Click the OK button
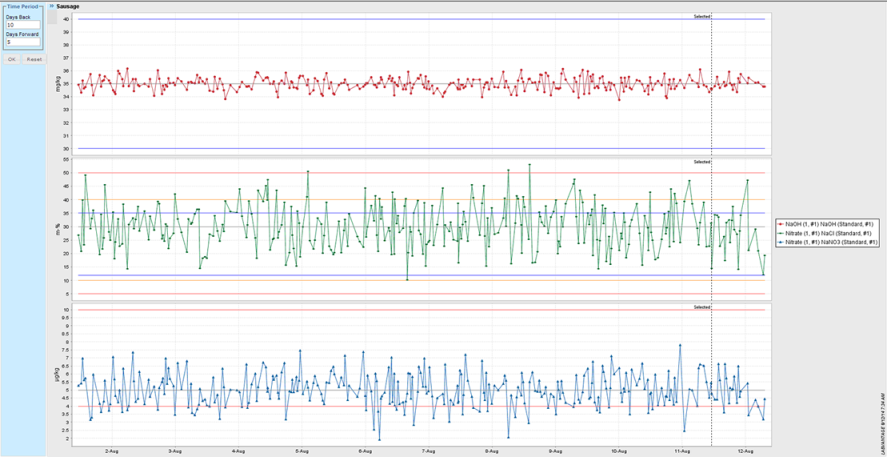Screen dimensions: 887x457 (12, 59)
